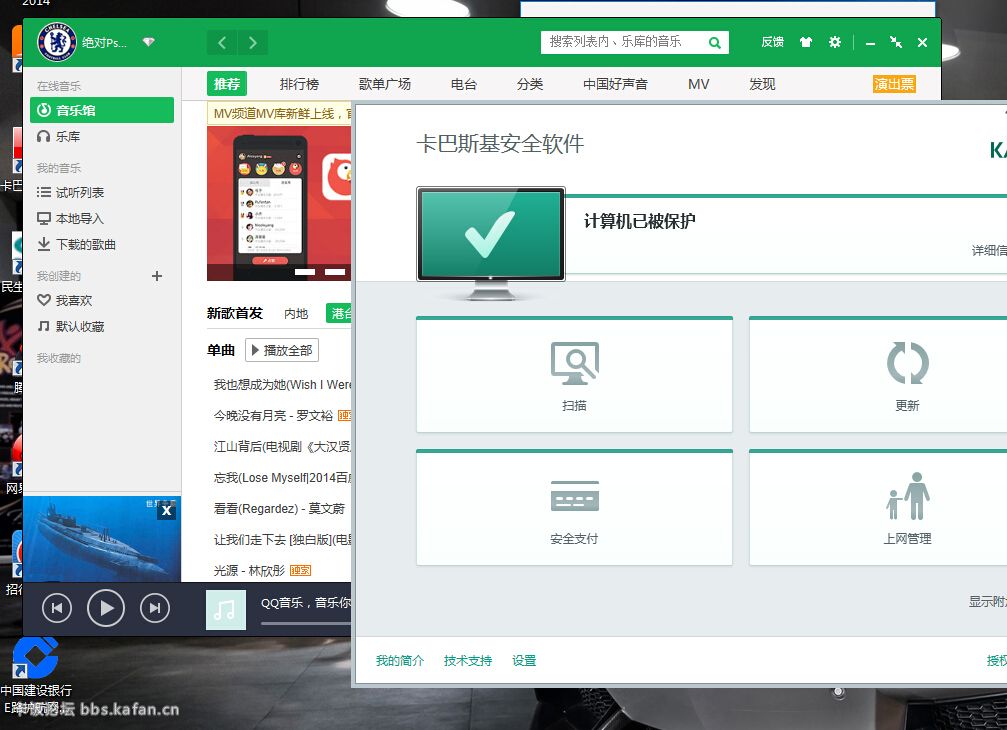Add a new playlist with the plus icon
Image resolution: width=1007 pixels, height=730 pixels.
click(x=157, y=276)
